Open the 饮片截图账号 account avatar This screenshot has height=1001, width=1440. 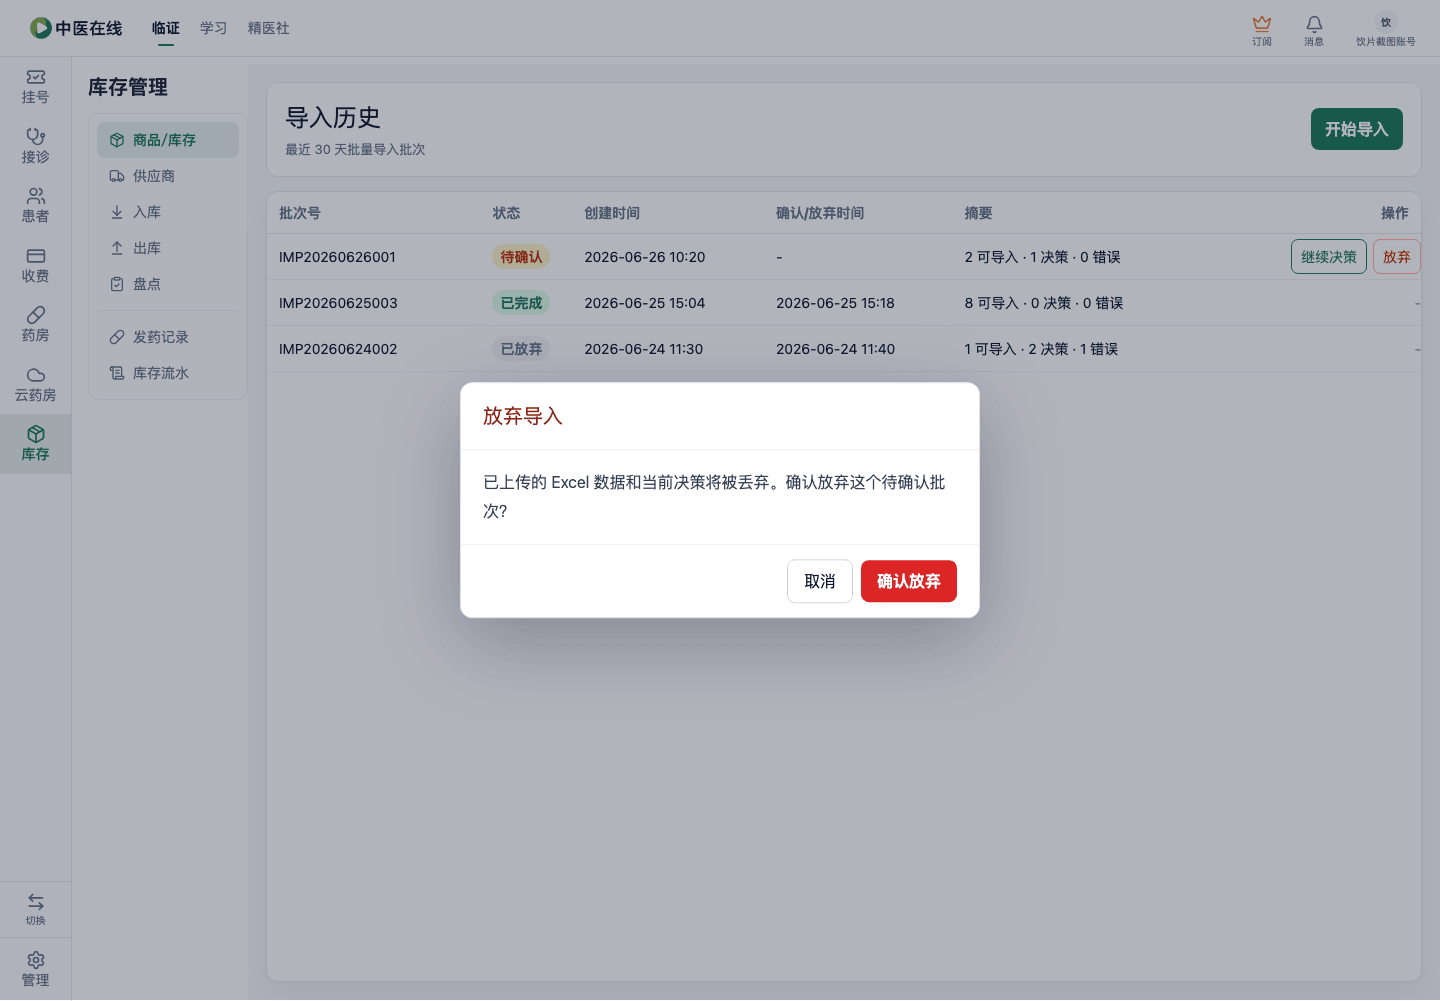coord(1385,22)
